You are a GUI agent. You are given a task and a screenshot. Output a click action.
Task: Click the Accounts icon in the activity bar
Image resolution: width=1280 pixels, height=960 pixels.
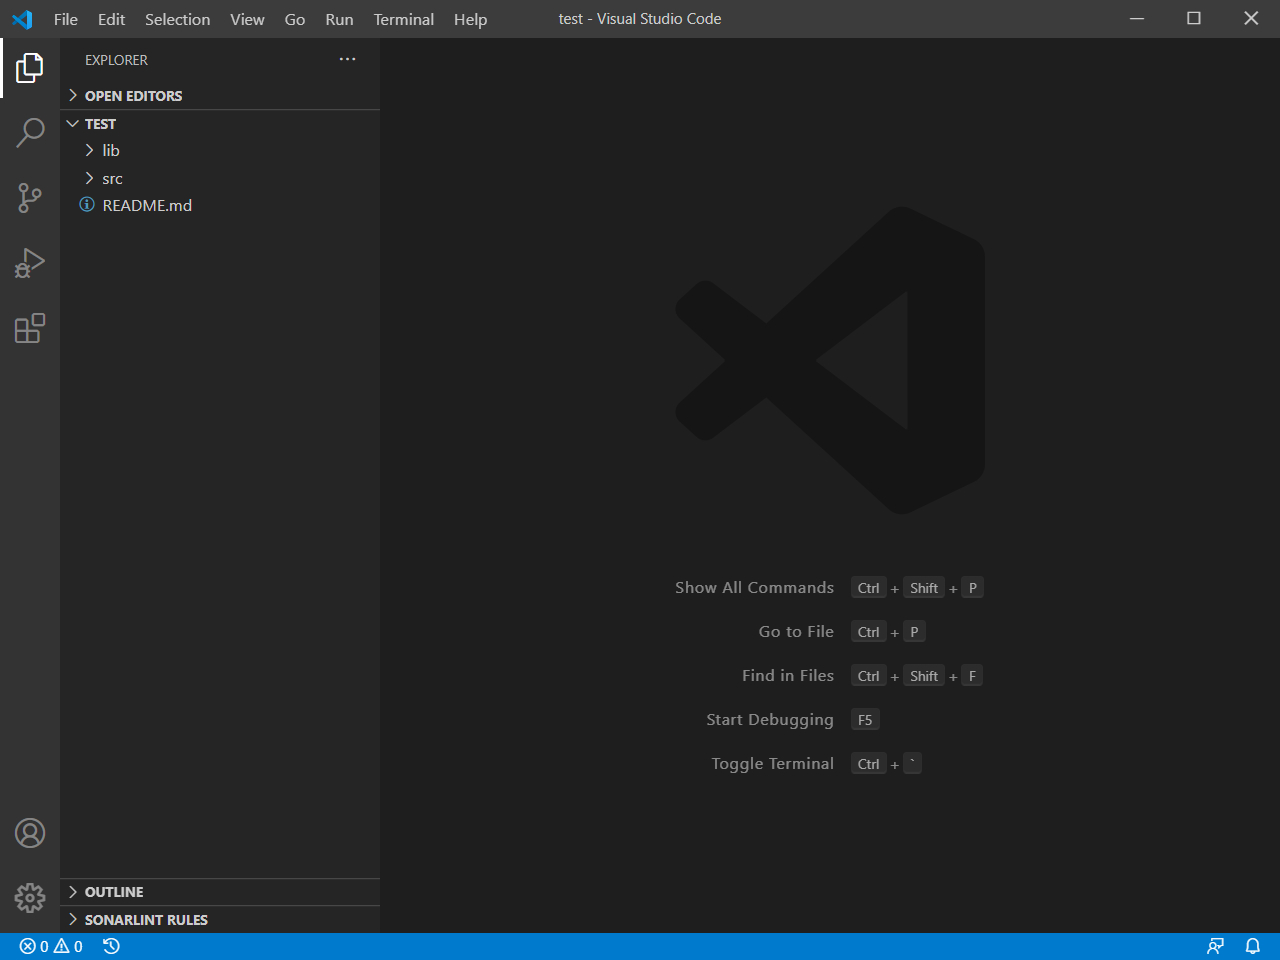tap(30, 833)
